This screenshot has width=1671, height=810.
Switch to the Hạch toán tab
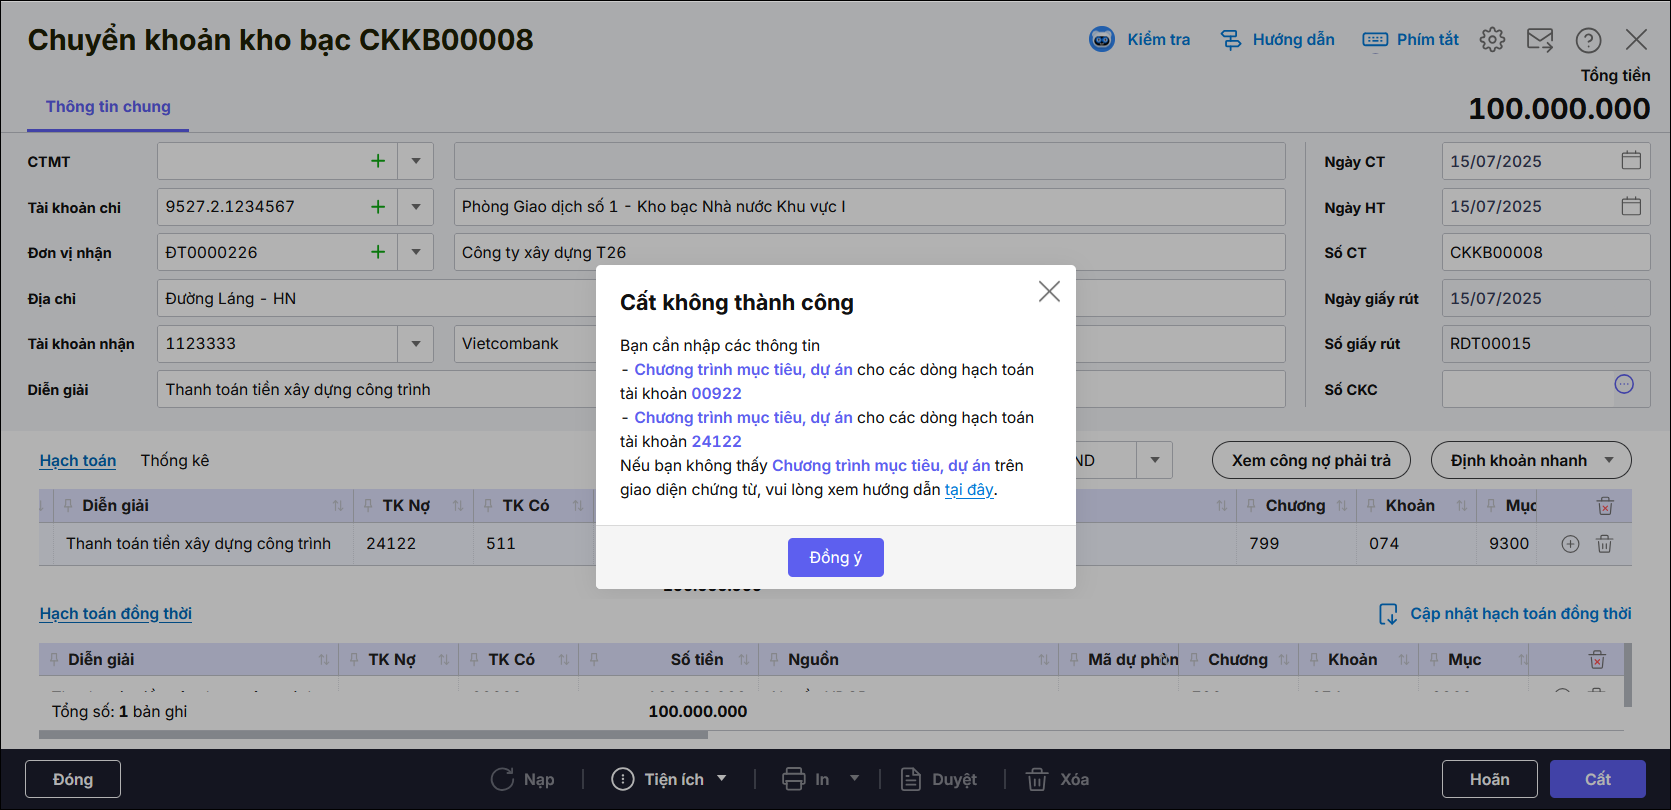tap(78, 461)
